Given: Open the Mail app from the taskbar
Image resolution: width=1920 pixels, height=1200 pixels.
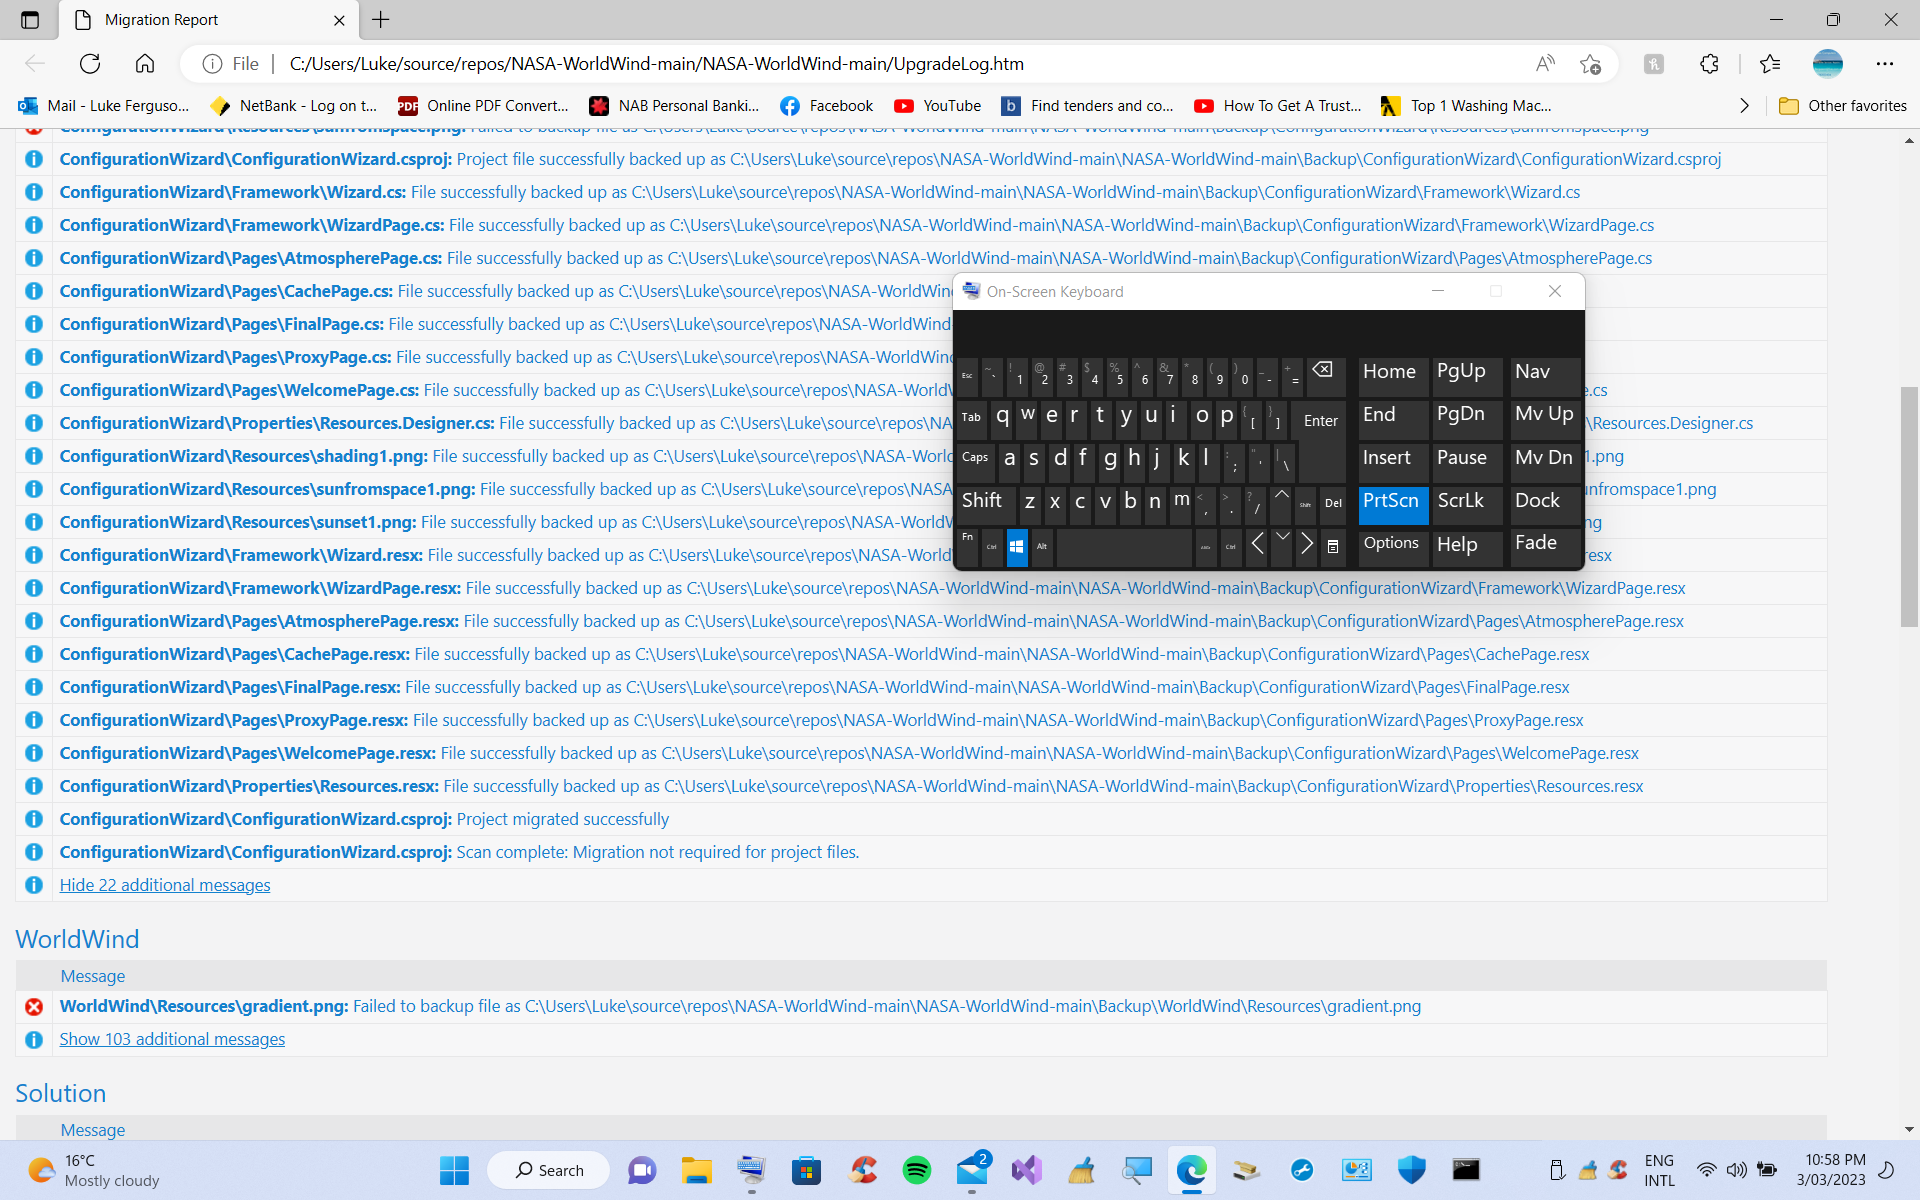Looking at the screenshot, I should click(971, 1170).
